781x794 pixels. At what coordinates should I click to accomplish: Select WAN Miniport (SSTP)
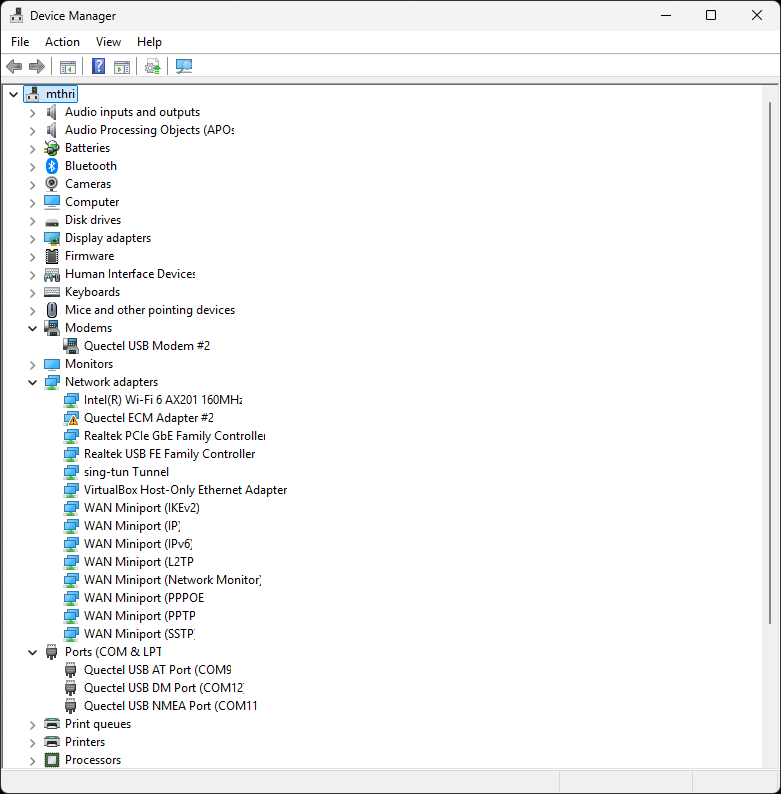click(x=139, y=634)
